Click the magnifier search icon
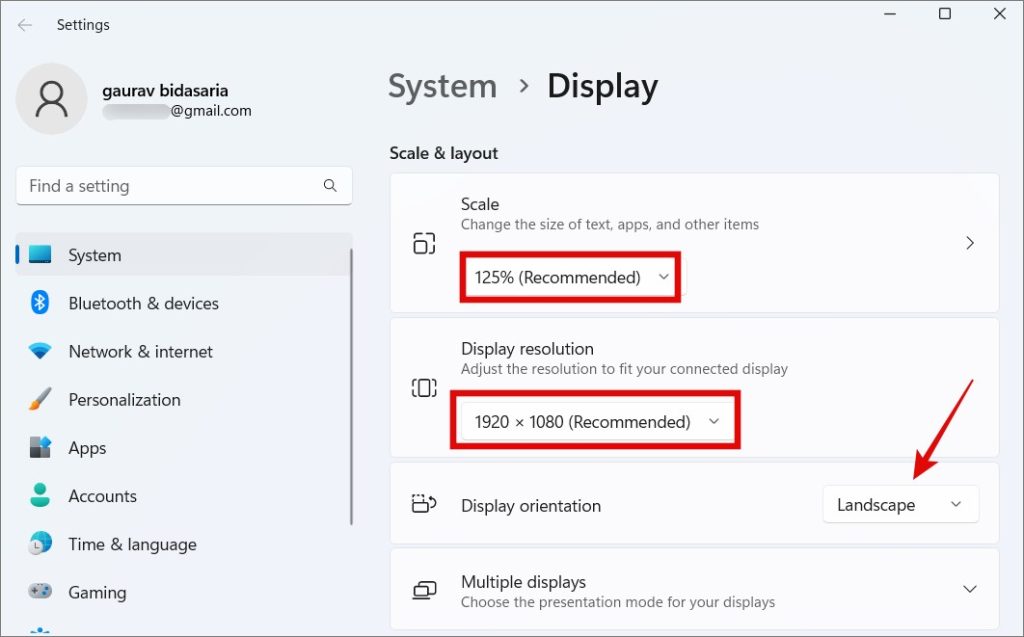The height and width of the screenshot is (637, 1024). 330,186
